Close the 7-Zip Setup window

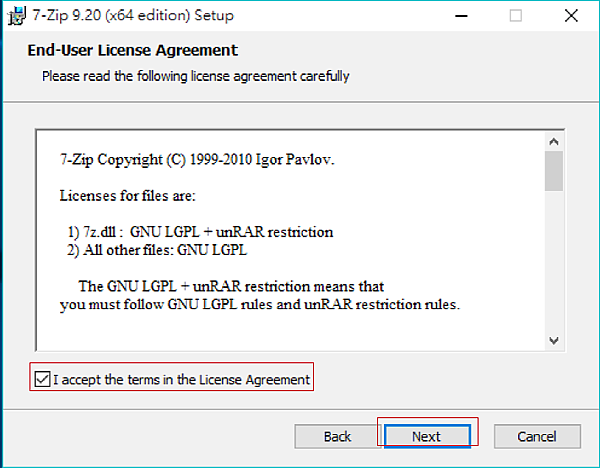pyautogui.click(x=571, y=16)
